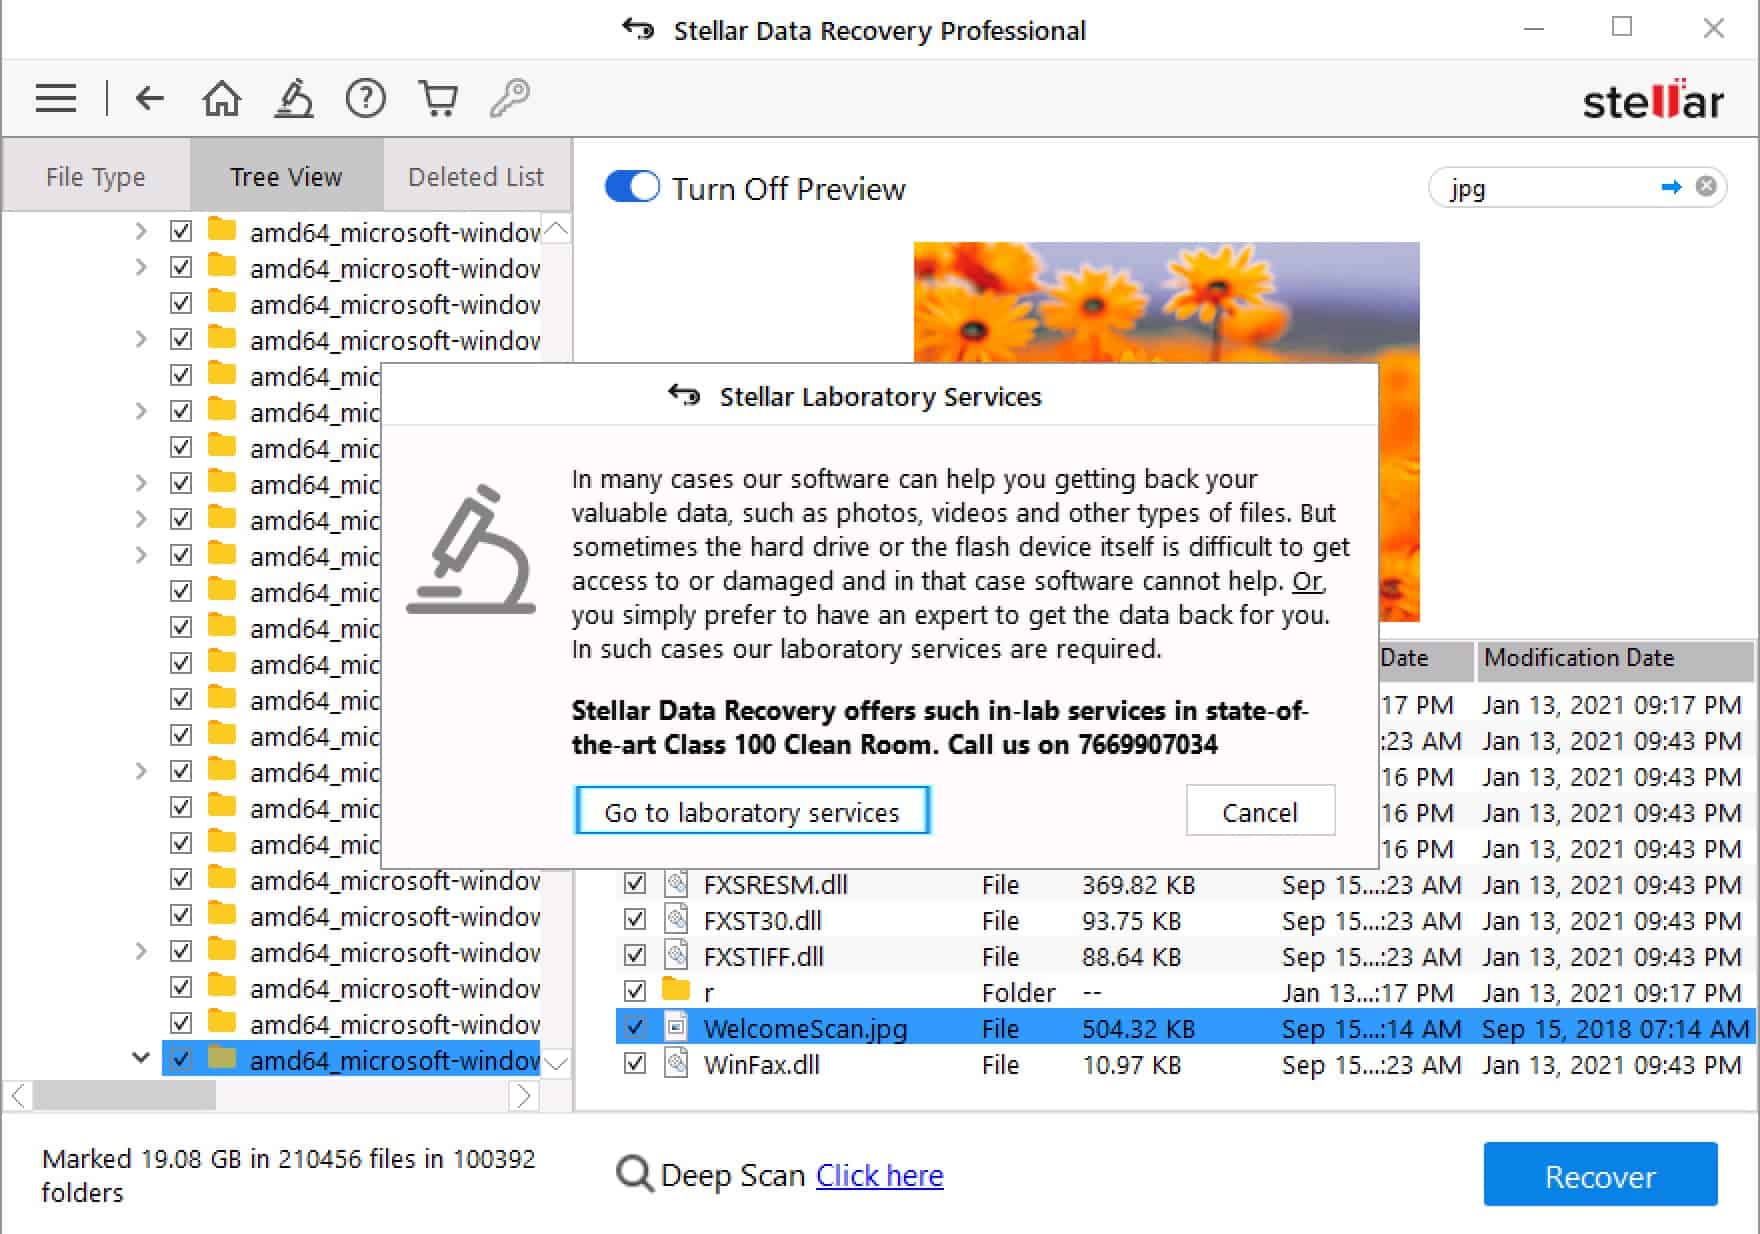Collapse the selected amd64_microsoft-window folder
Image resolution: width=1760 pixels, height=1234 pixels.
141,1058
